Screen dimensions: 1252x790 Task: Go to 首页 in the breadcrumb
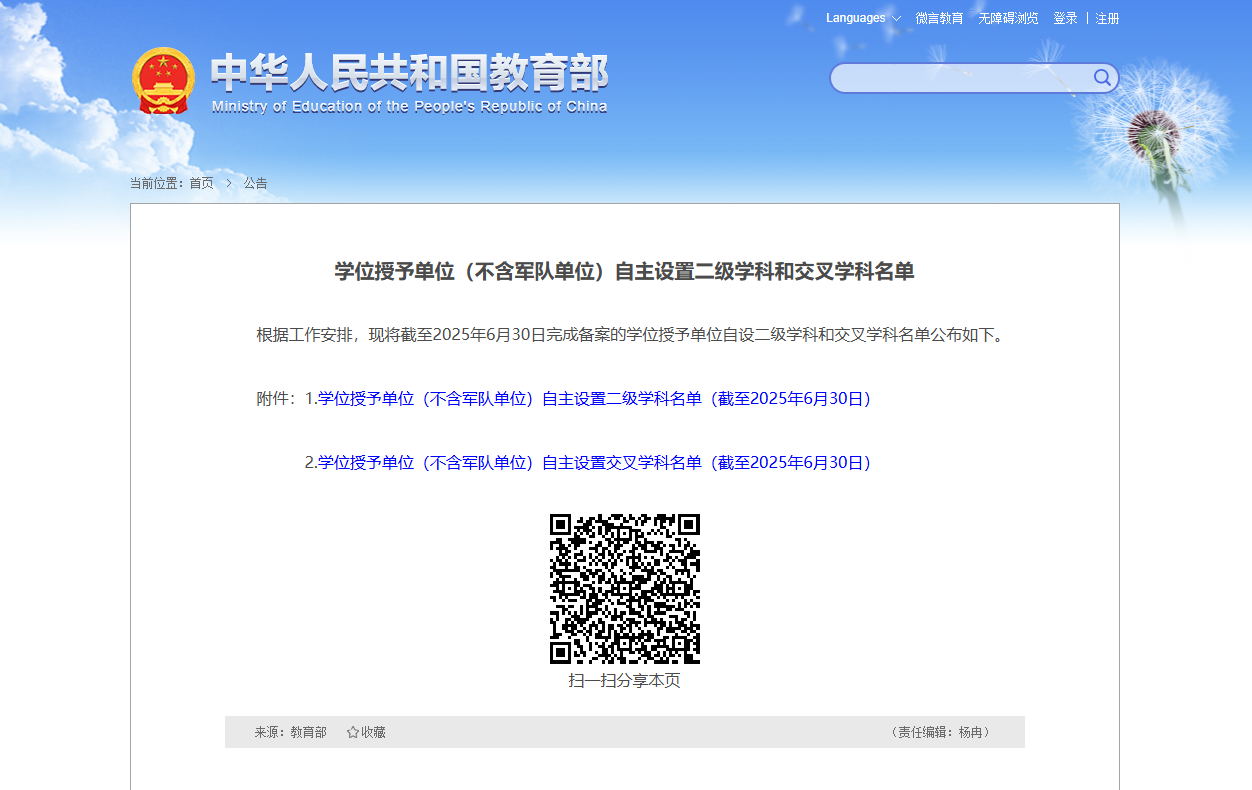coord(201,183)
